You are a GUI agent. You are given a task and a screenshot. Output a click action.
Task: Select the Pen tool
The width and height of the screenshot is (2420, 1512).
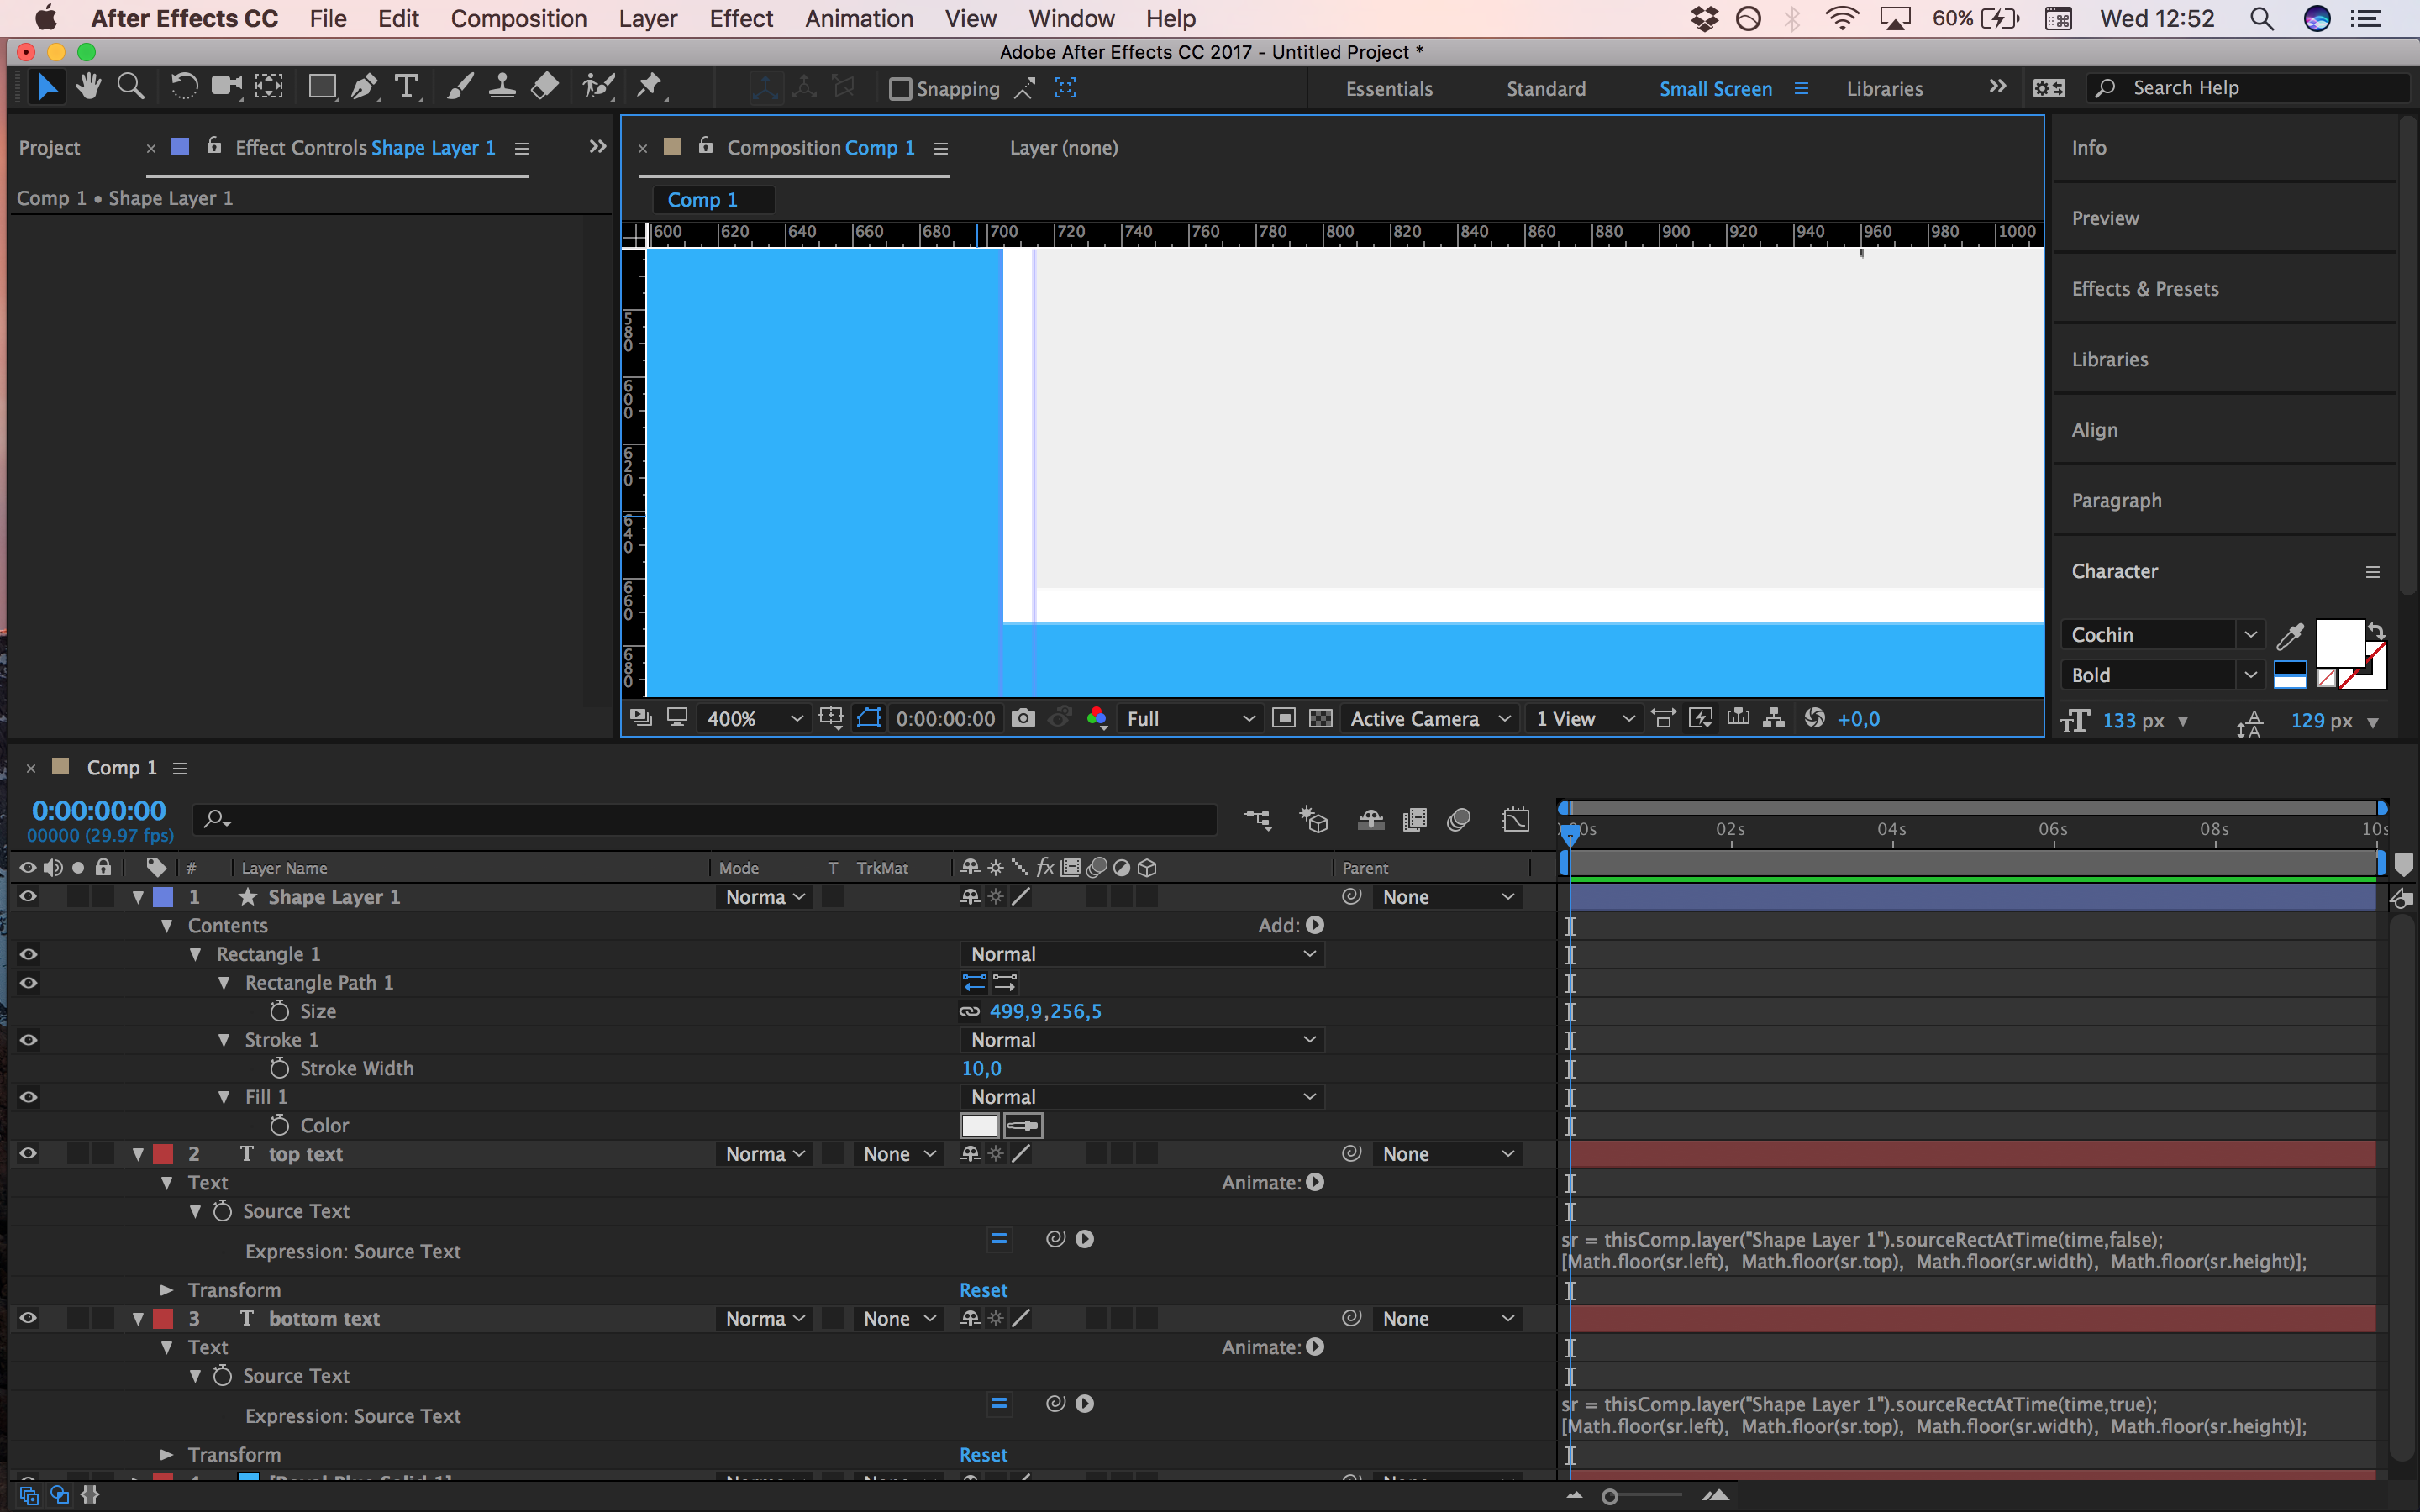tap(365, 88)
